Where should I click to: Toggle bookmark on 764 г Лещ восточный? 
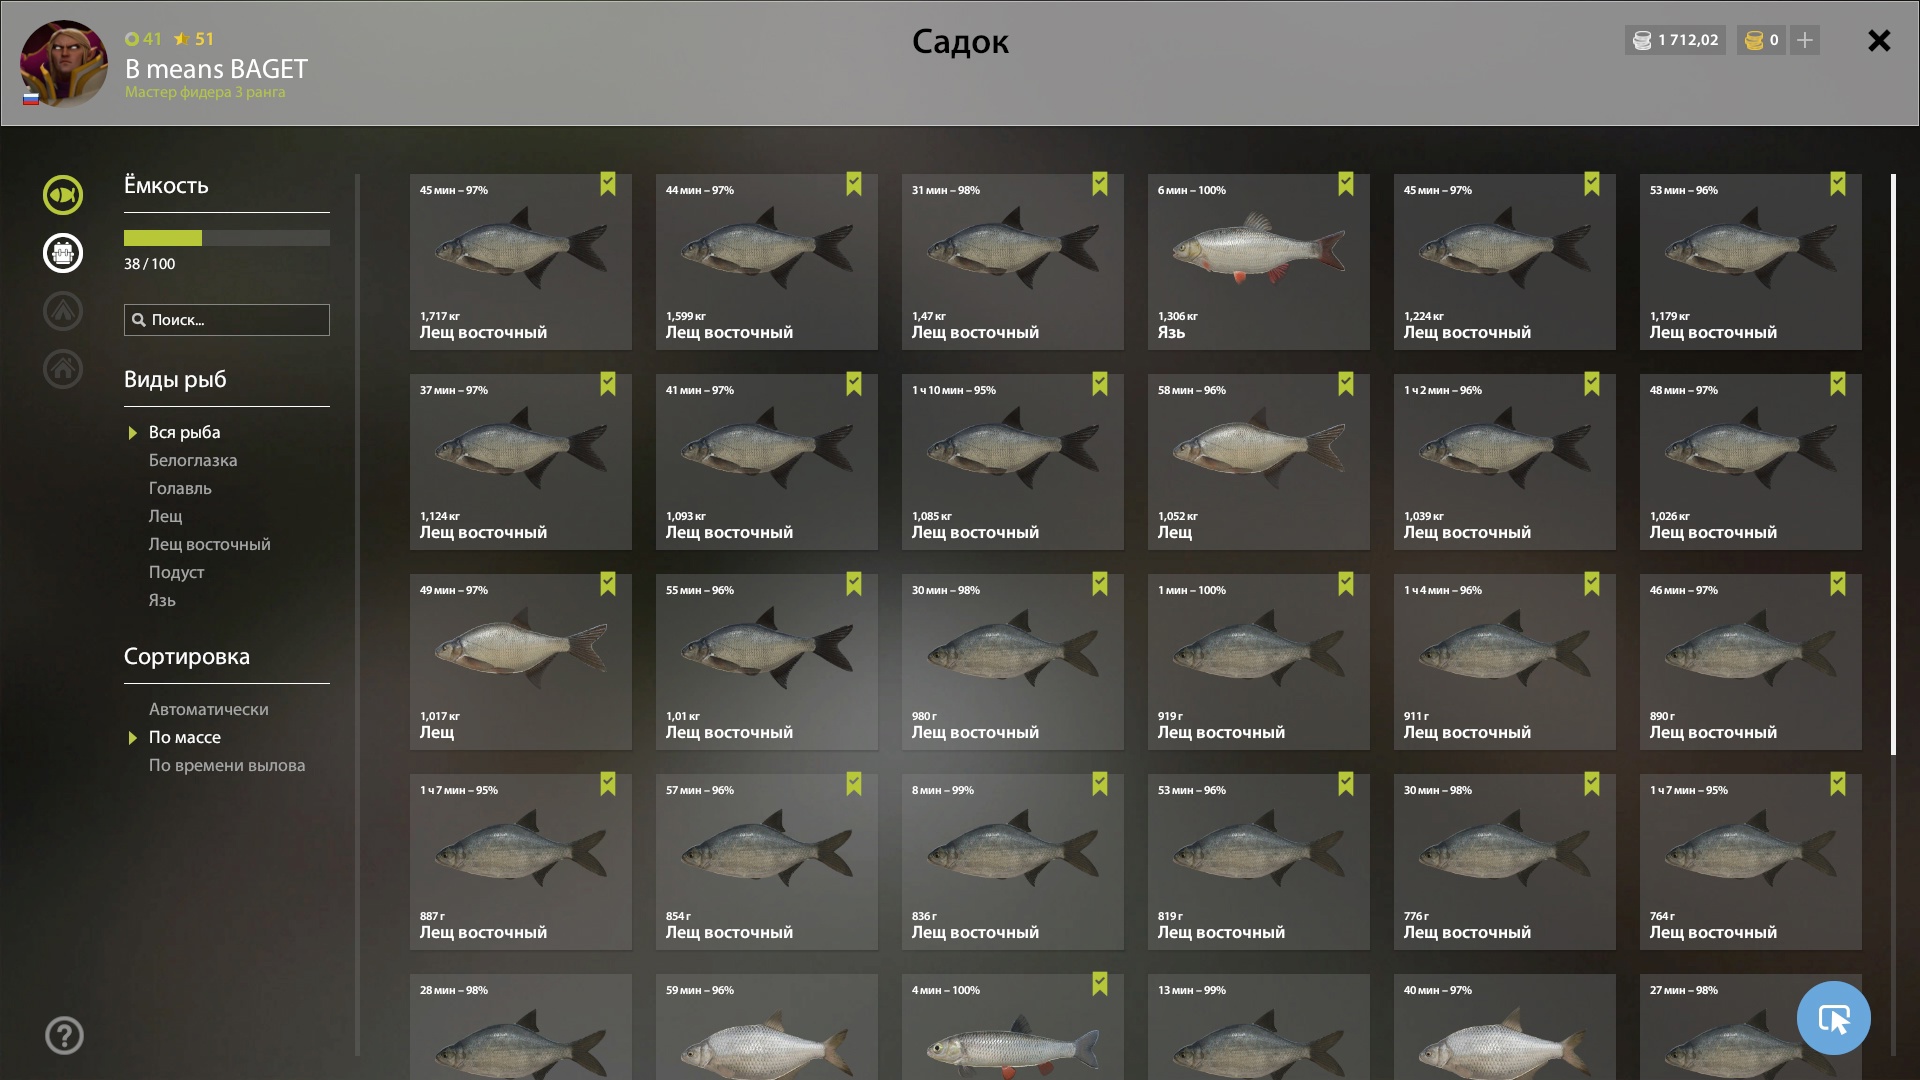[1838, 784]
